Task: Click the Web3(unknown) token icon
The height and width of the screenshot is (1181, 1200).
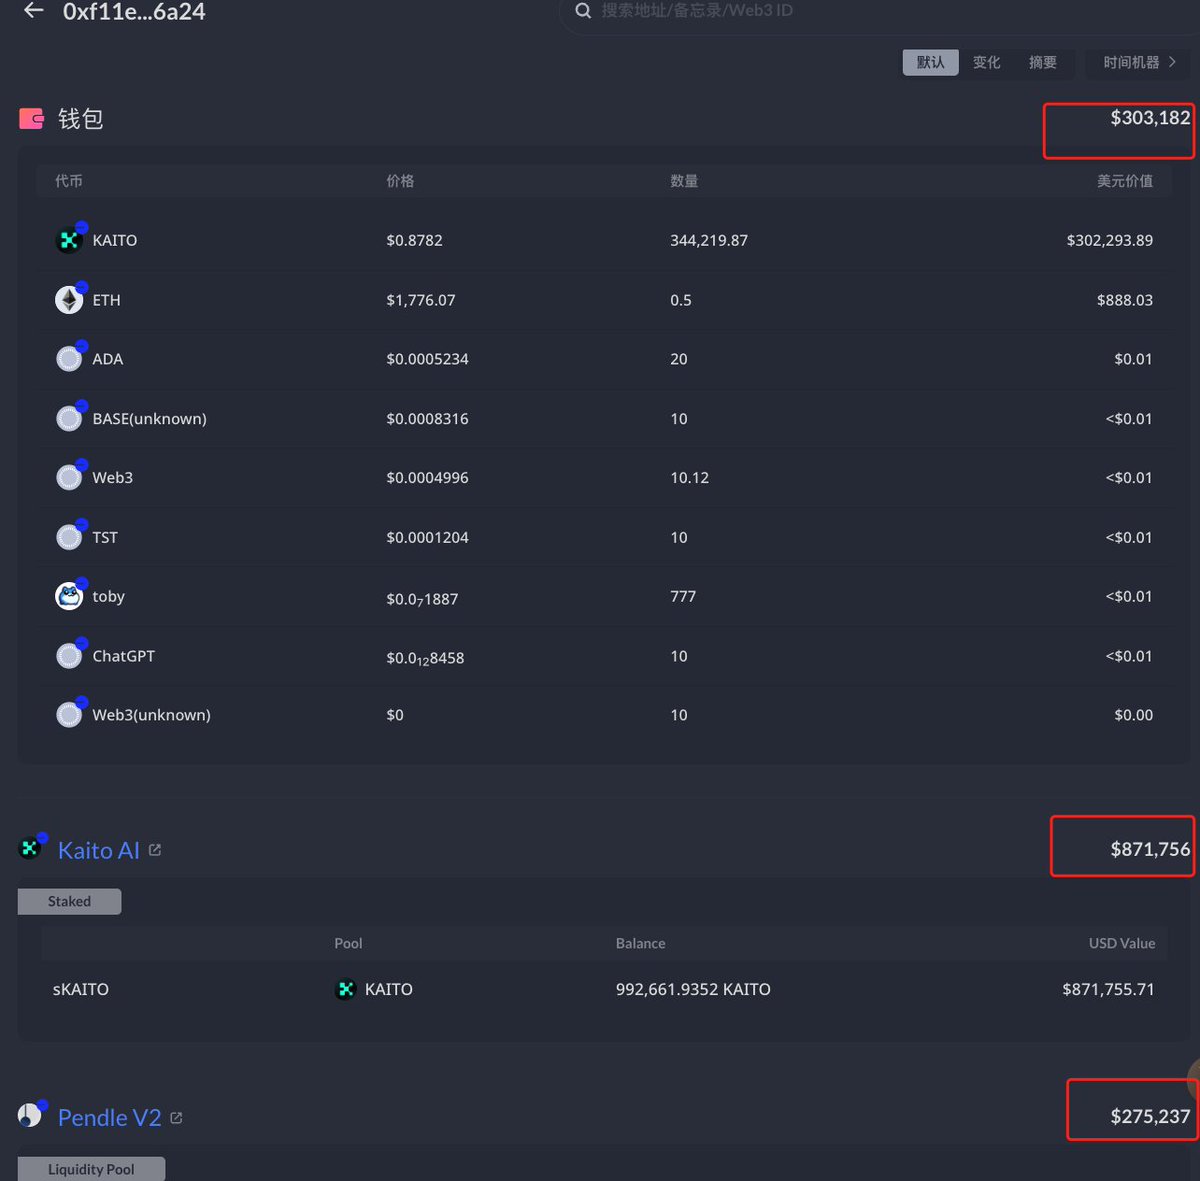Action: point(69,715)
